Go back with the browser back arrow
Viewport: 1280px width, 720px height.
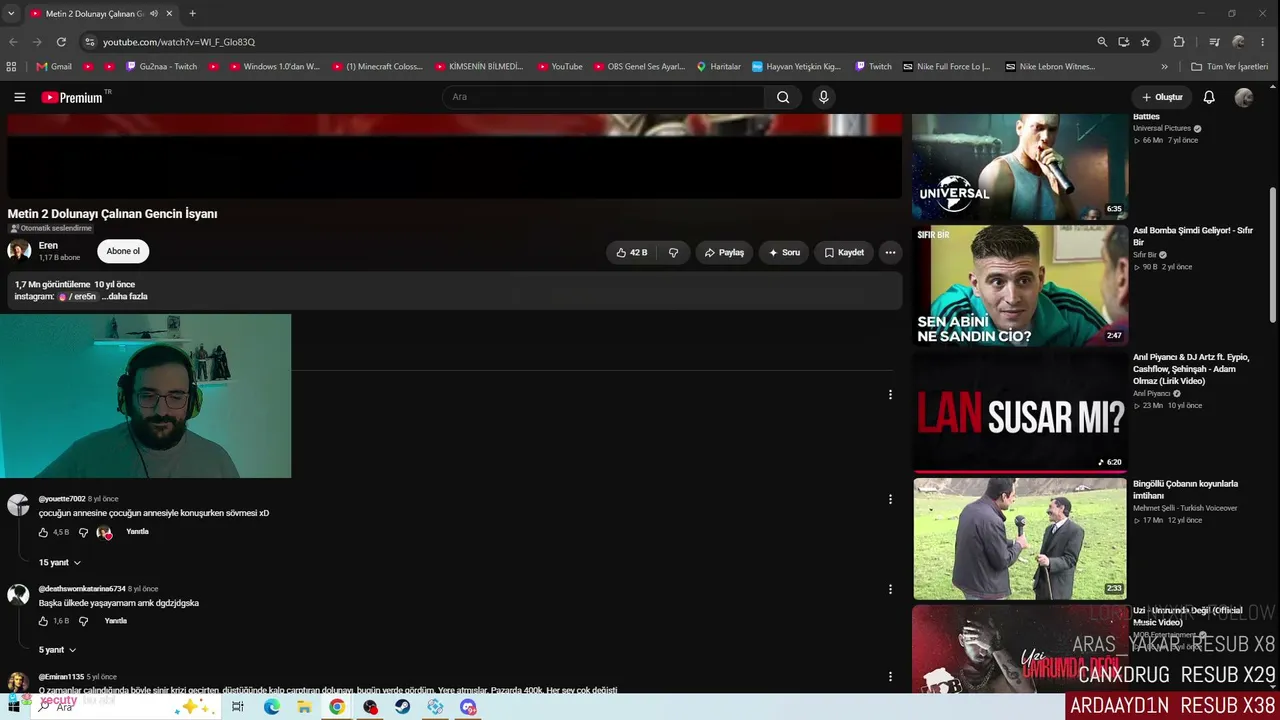13,42
